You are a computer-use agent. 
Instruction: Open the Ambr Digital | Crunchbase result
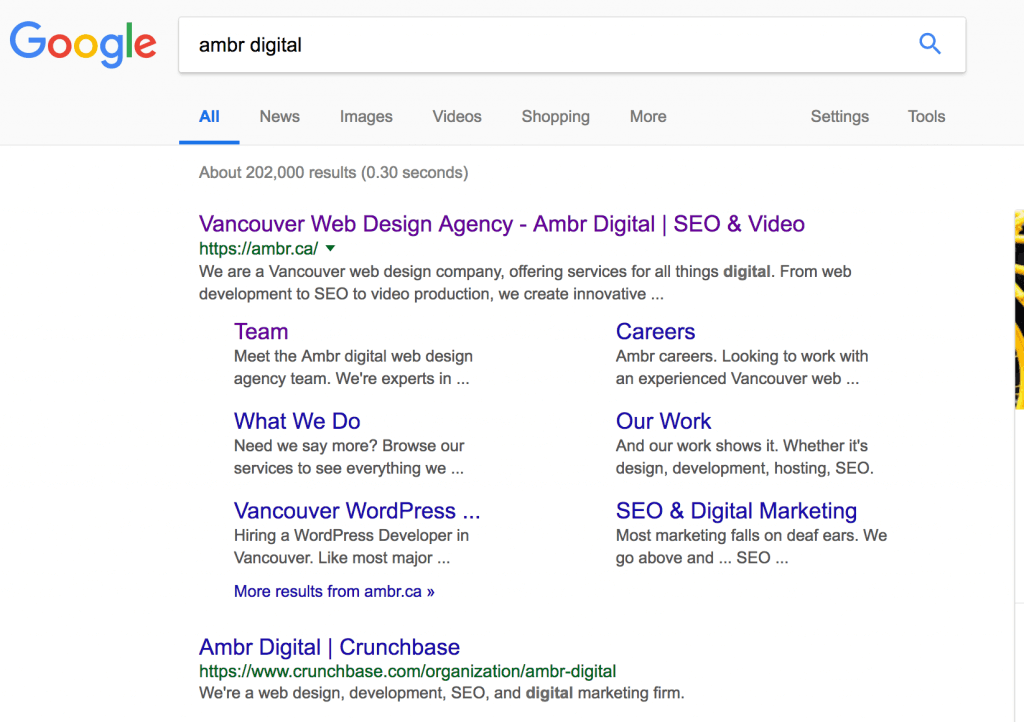pos(329,647)
